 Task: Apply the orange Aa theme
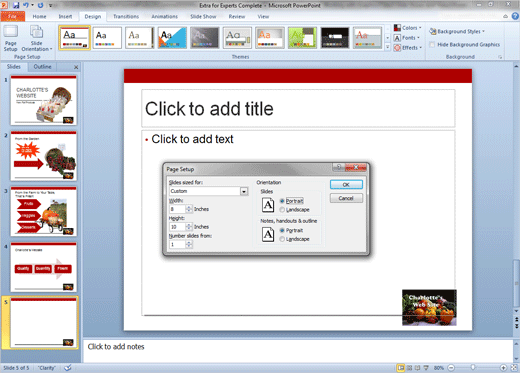[x=270, y=38]
